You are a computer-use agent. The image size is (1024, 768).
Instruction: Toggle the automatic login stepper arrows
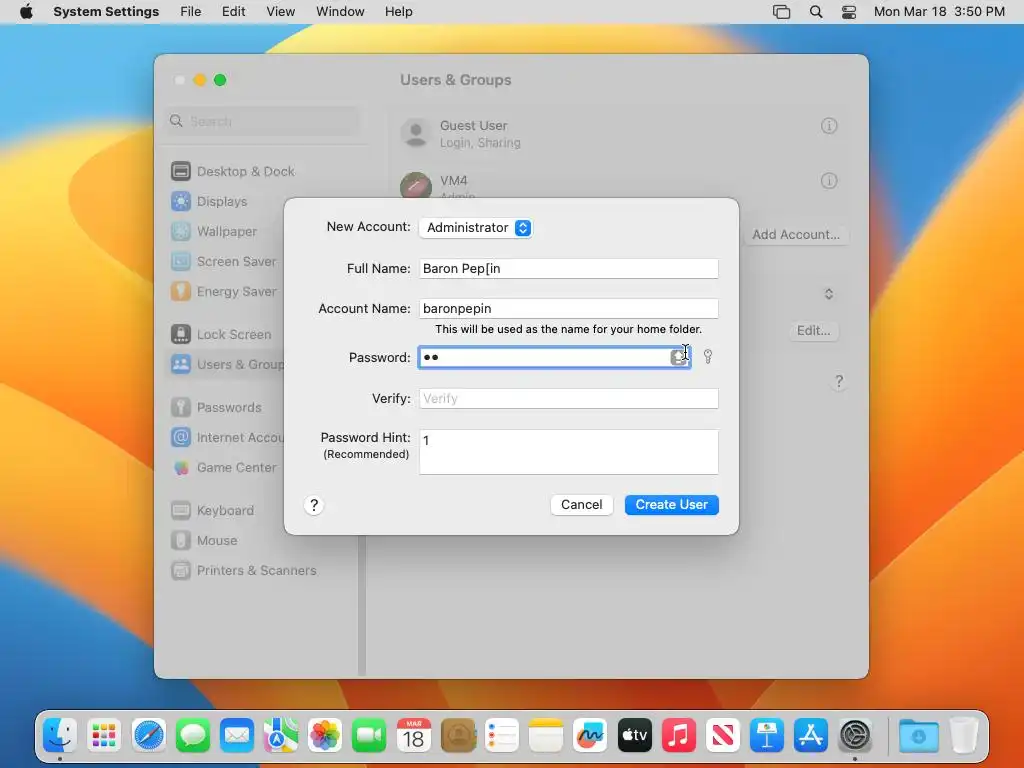829,294
